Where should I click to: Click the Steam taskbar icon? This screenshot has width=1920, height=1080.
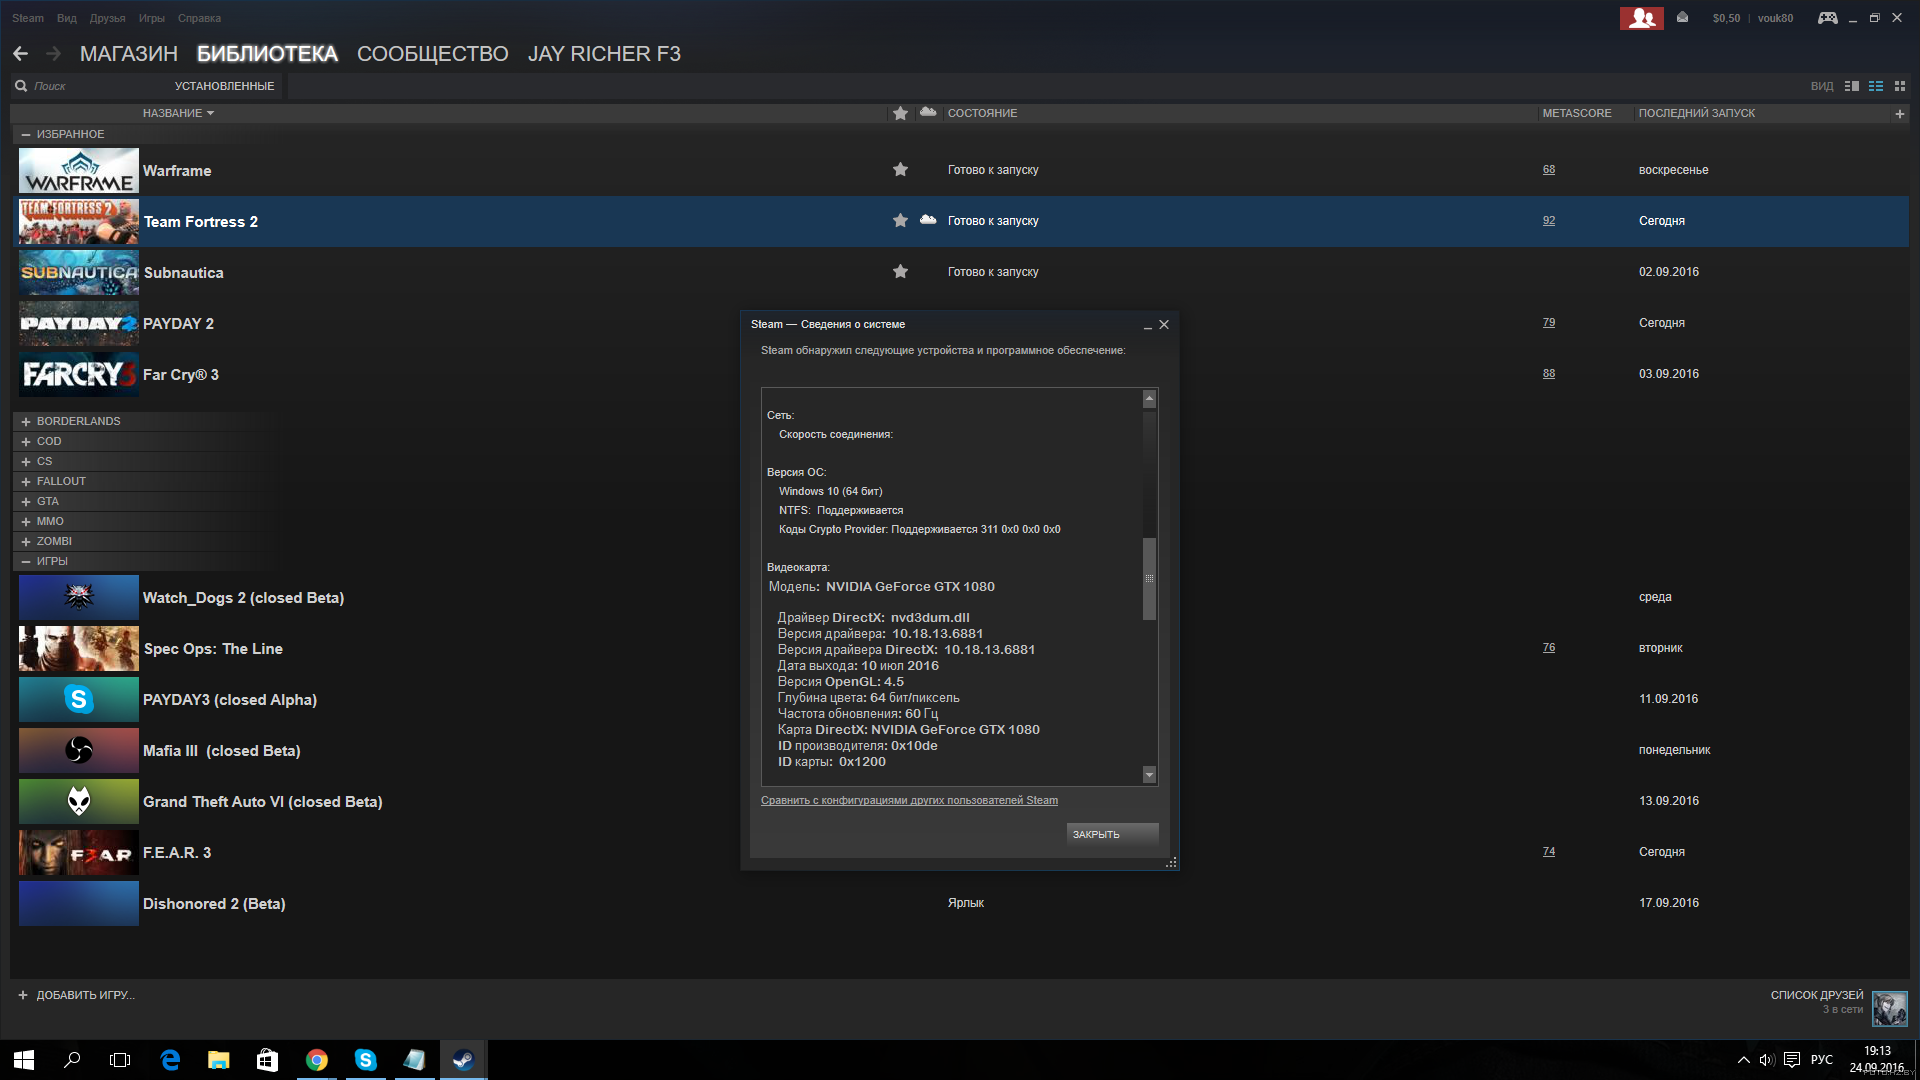(462, 1060)
